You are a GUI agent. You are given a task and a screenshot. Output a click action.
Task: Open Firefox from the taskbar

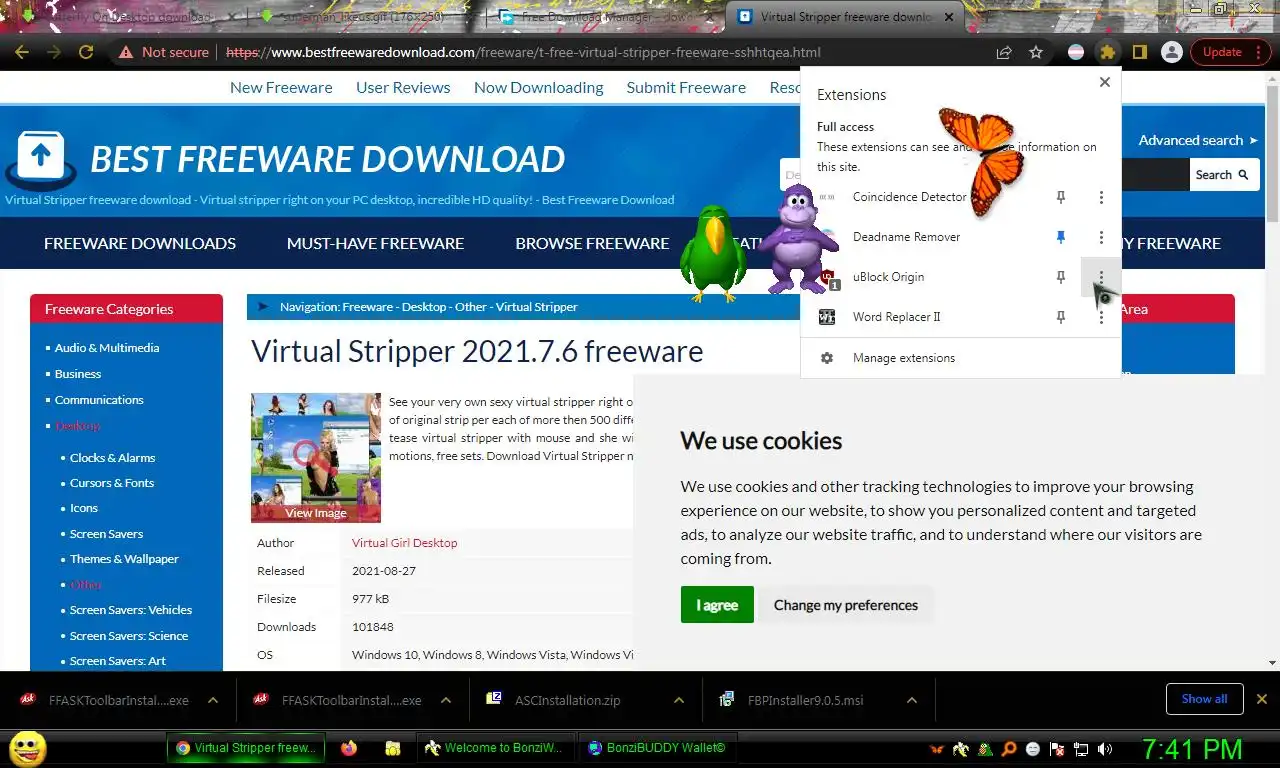coord(349,748)
